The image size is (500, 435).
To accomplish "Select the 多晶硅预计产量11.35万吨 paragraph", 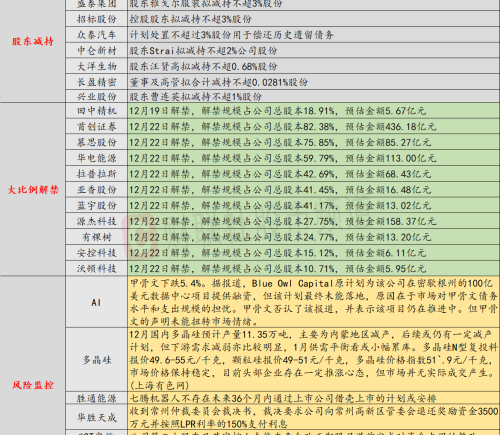I will [x=313, y=360].
